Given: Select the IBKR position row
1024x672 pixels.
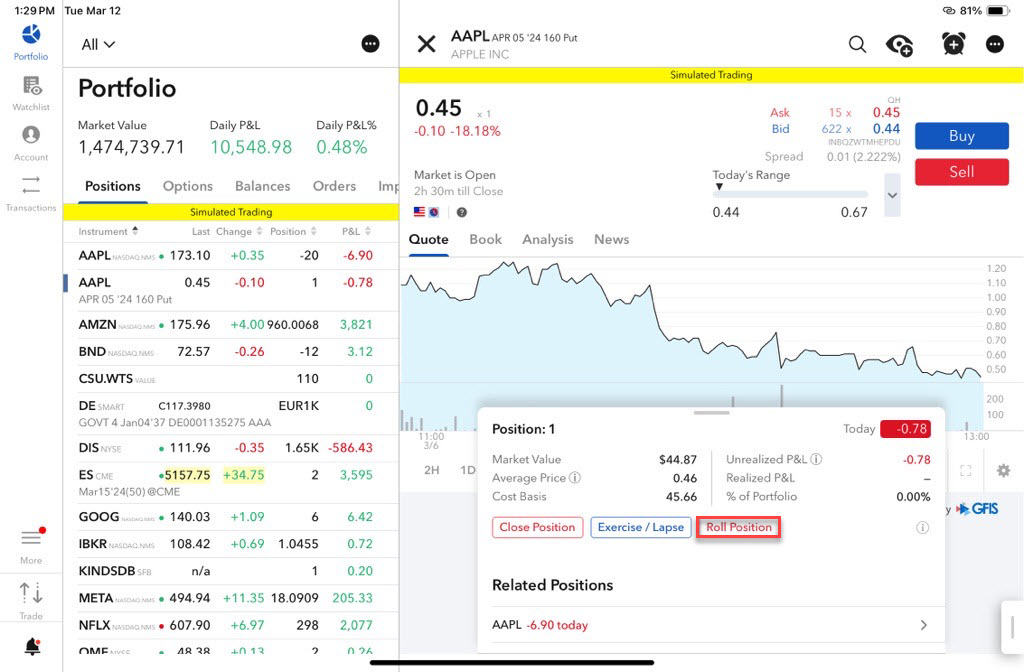Looking at the screenshot, I should point(231,544).
